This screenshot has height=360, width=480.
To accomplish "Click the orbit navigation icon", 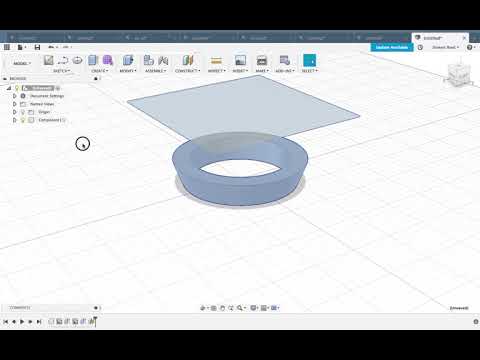I will 203,308.
